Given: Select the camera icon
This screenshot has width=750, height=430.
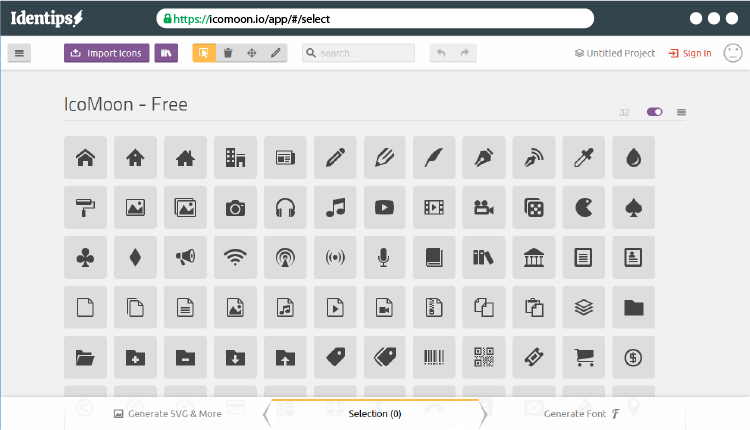Looking at the screenshot, I should coord(235,208).
